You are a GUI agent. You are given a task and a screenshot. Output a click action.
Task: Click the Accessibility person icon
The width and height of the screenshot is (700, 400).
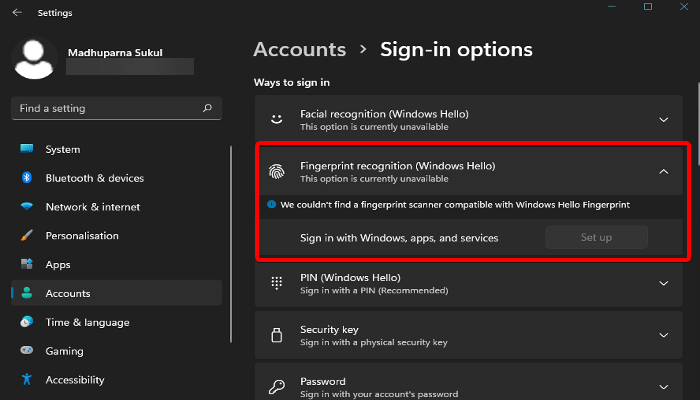pos(27,380)
